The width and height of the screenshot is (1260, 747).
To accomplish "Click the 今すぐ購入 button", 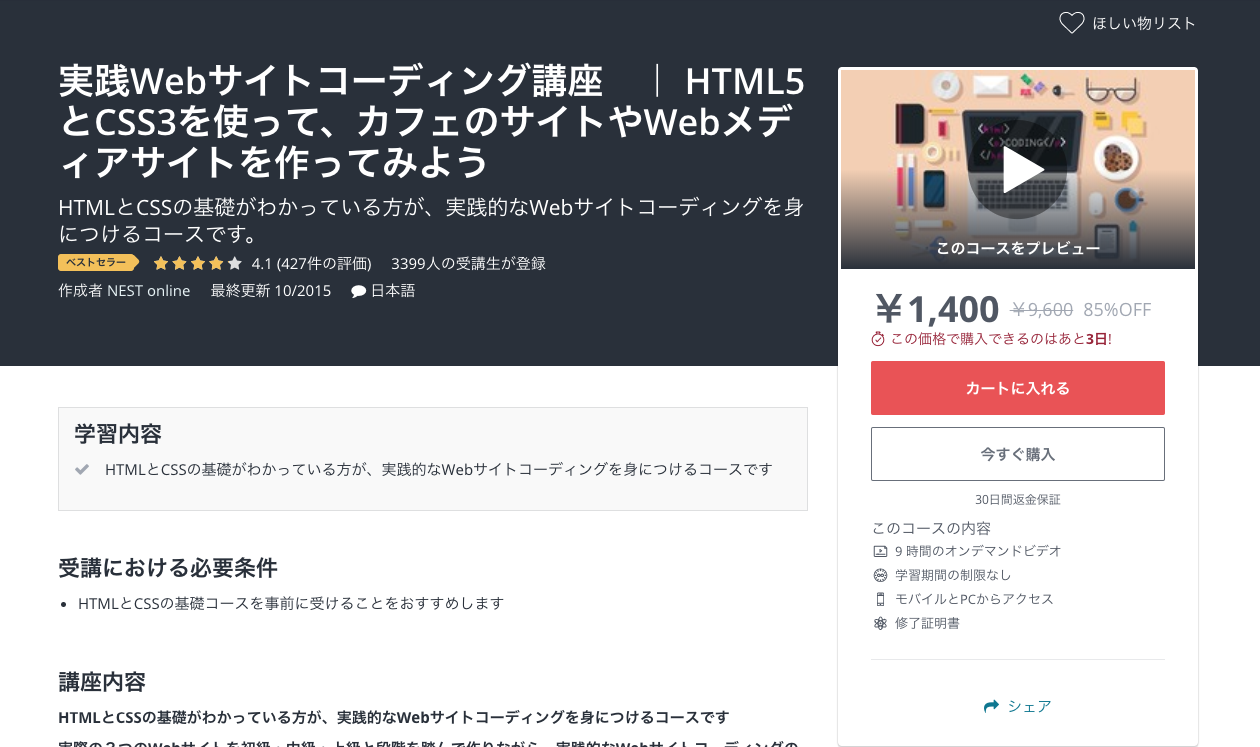I will point(1018,454).
